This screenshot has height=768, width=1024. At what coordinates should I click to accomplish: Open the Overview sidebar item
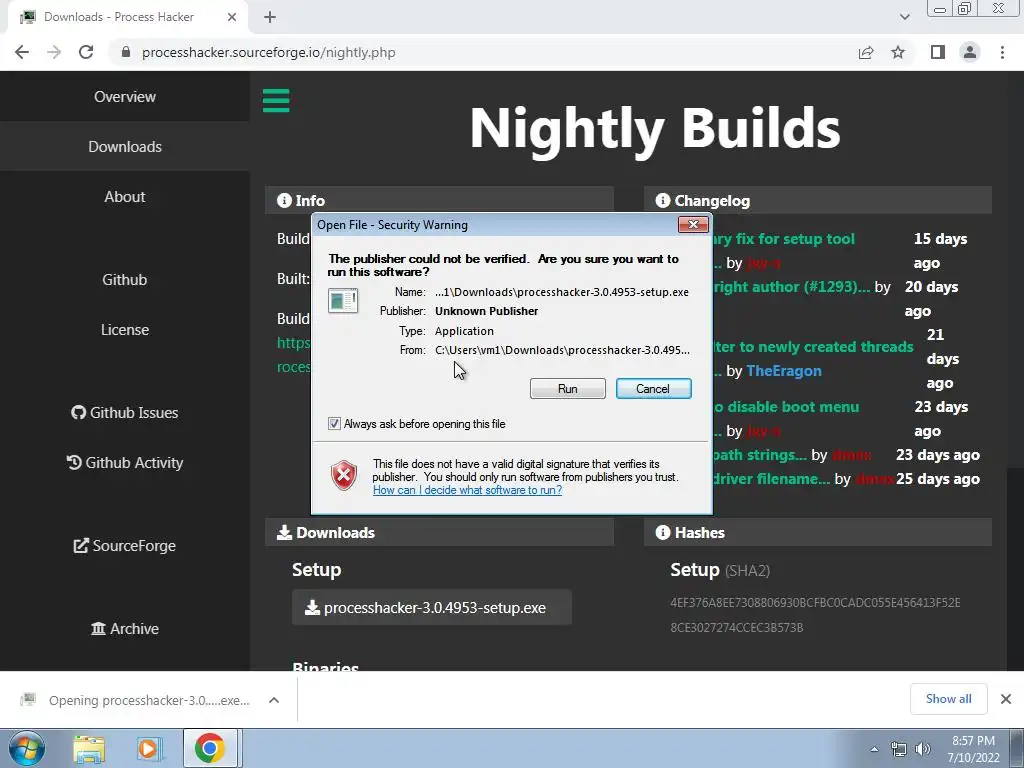click(x=125, y=97)
